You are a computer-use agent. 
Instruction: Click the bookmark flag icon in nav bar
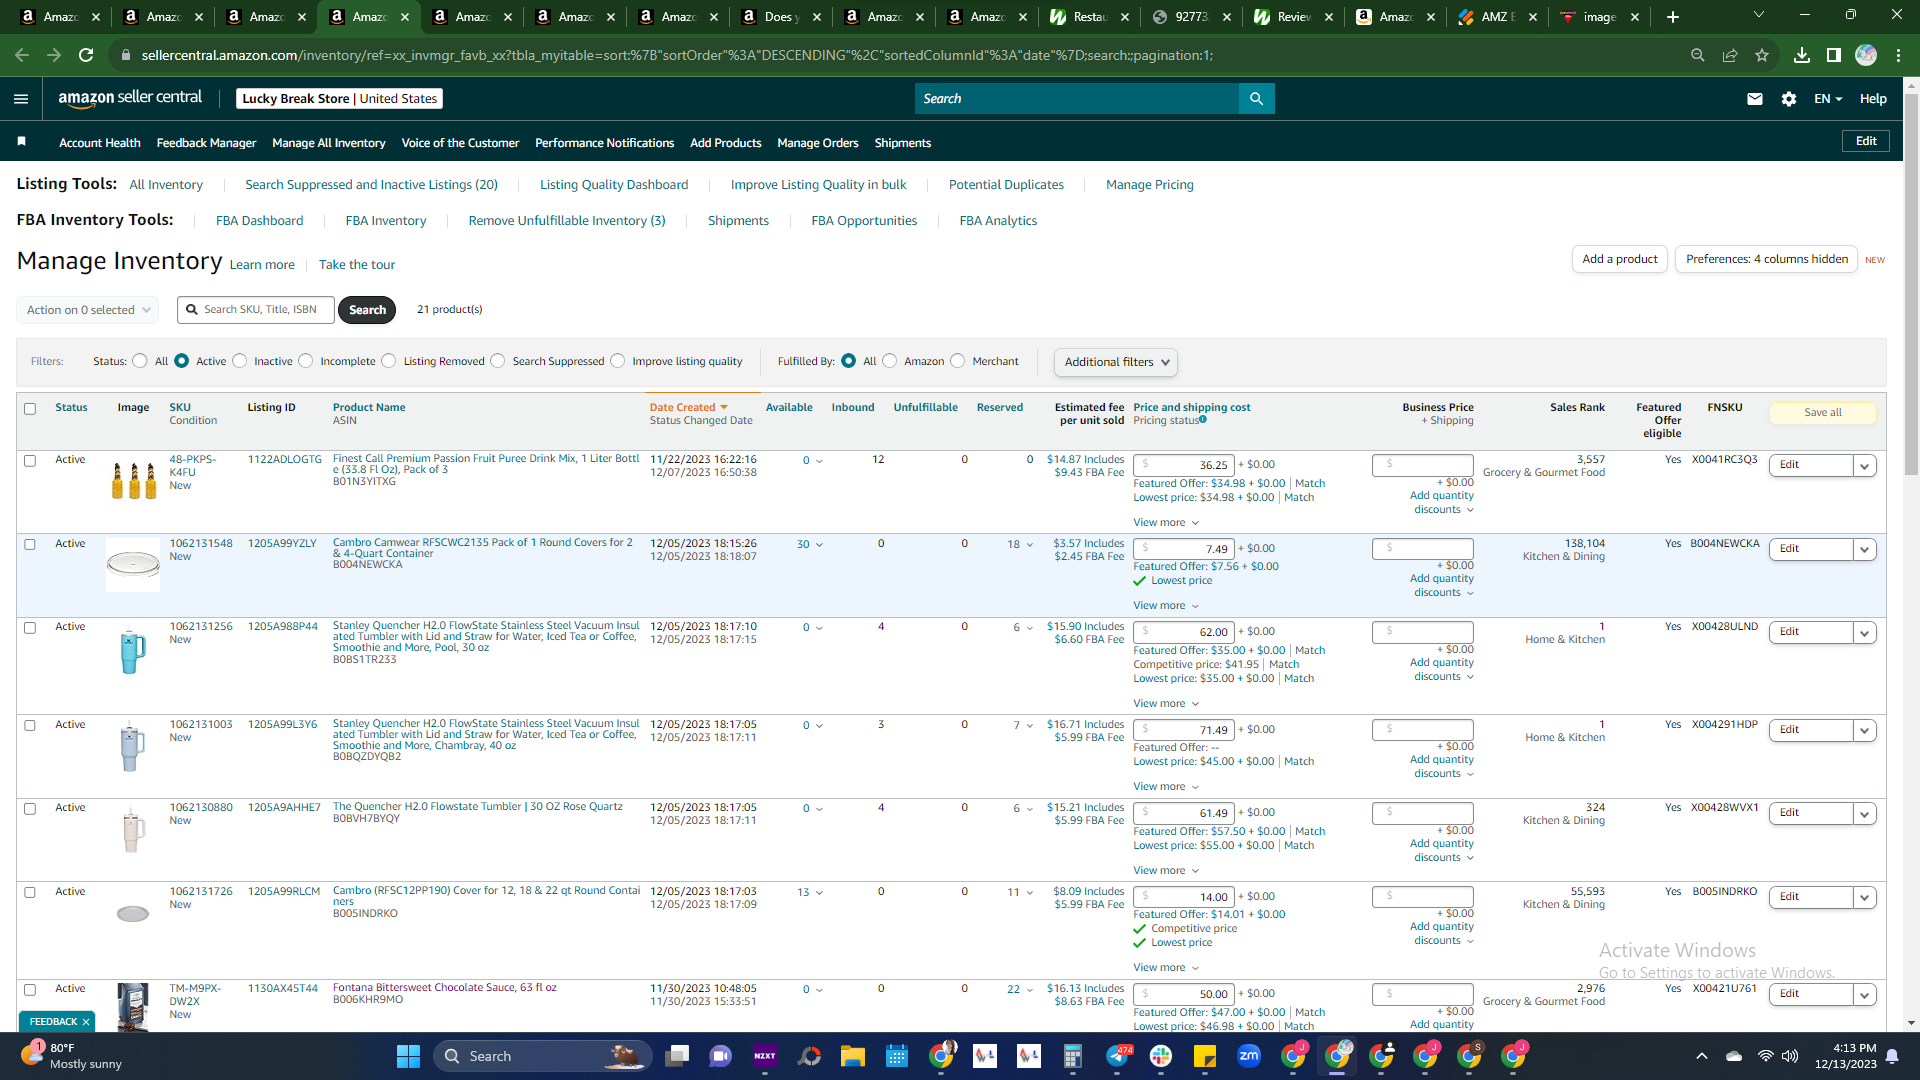pos(21,142)
